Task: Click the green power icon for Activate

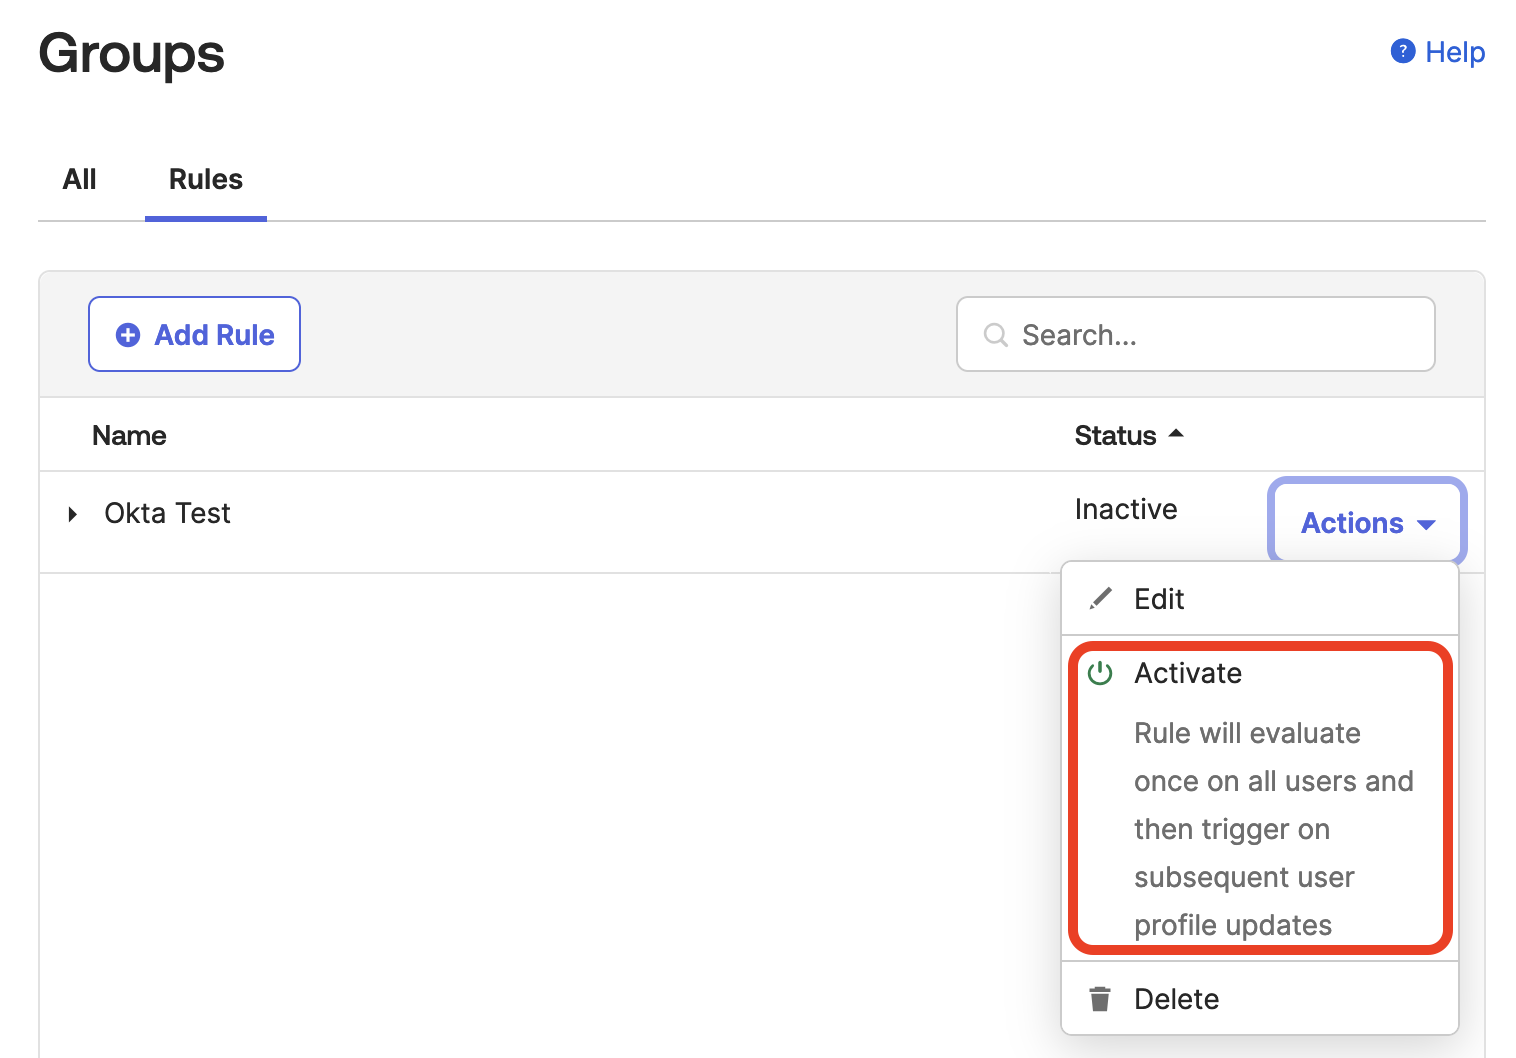Action: tap(1100, 673)
